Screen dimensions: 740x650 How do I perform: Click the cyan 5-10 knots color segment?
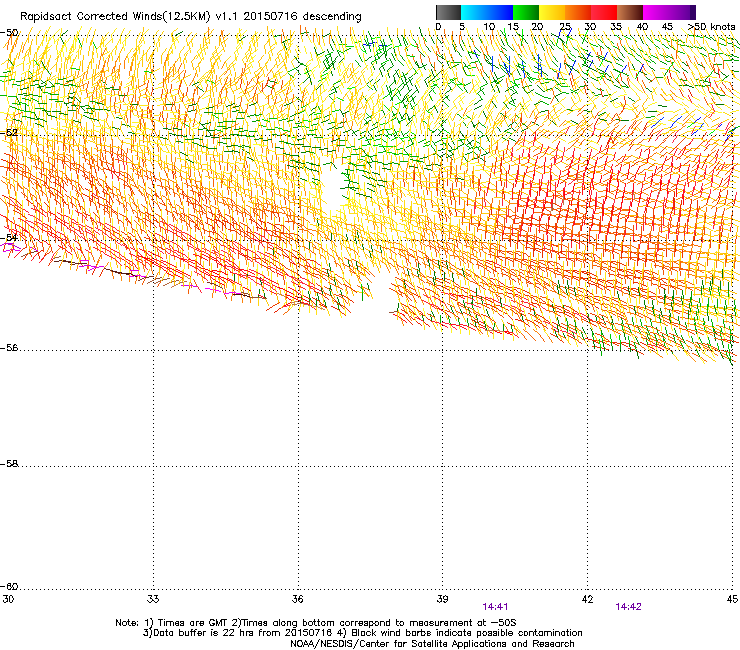point(474,12)
